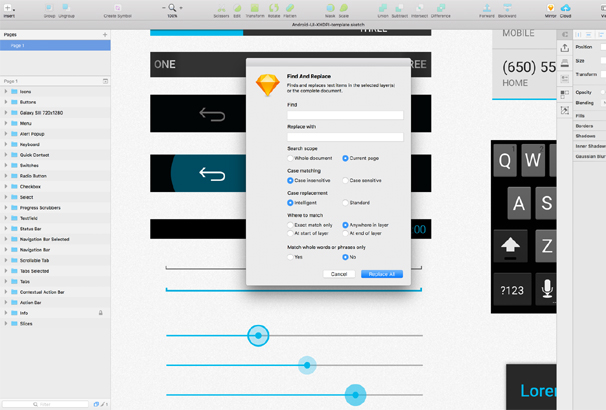Viewport: 606px width, 410px height.
Task: Click the Mask toolbar icon
Action: coord(328,9)
